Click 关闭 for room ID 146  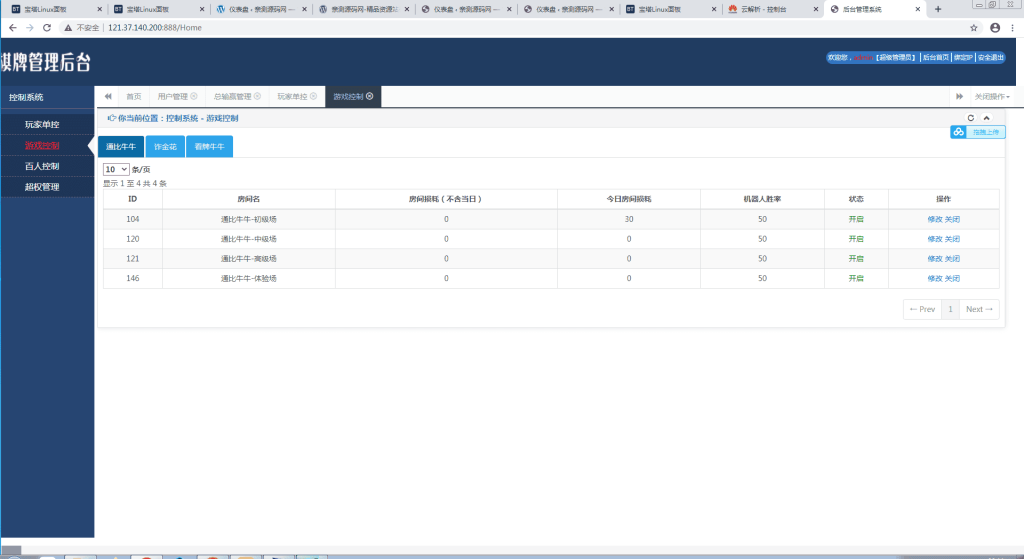point(953,278)
